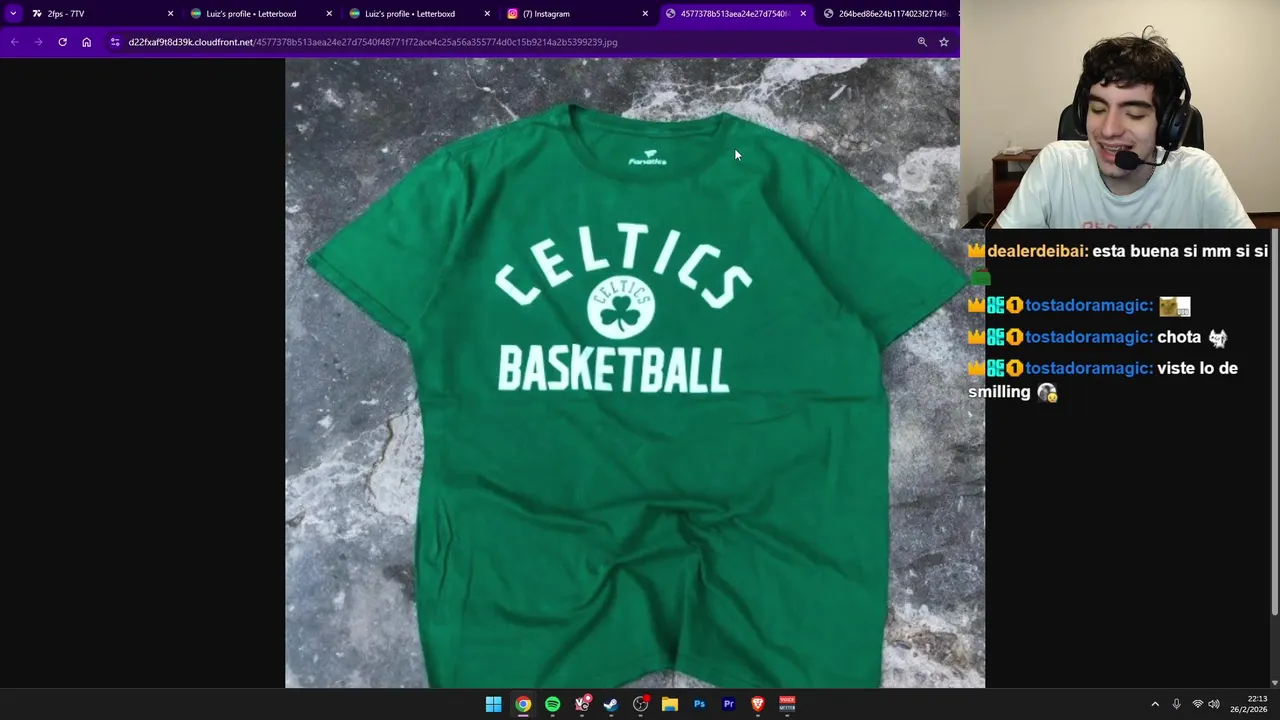The image size is (1280, 720).
Task: Open the tab search dropdown arrow
Action: 13,14
